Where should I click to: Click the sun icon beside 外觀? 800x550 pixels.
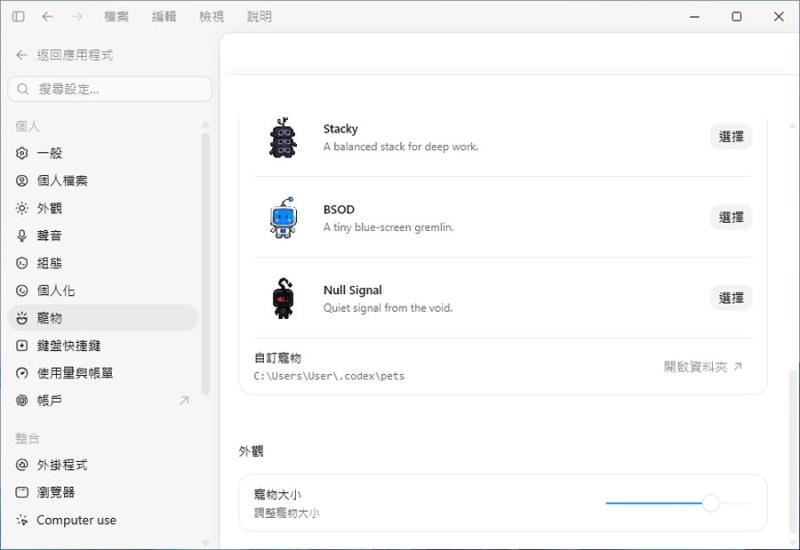(22, 208)
